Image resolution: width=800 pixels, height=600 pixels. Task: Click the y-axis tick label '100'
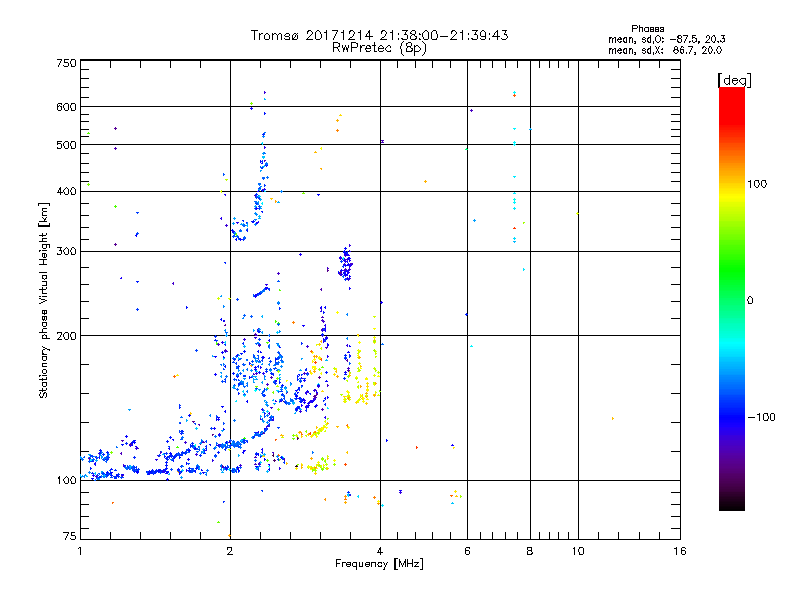pyautogui.click(x=66, y=480)
